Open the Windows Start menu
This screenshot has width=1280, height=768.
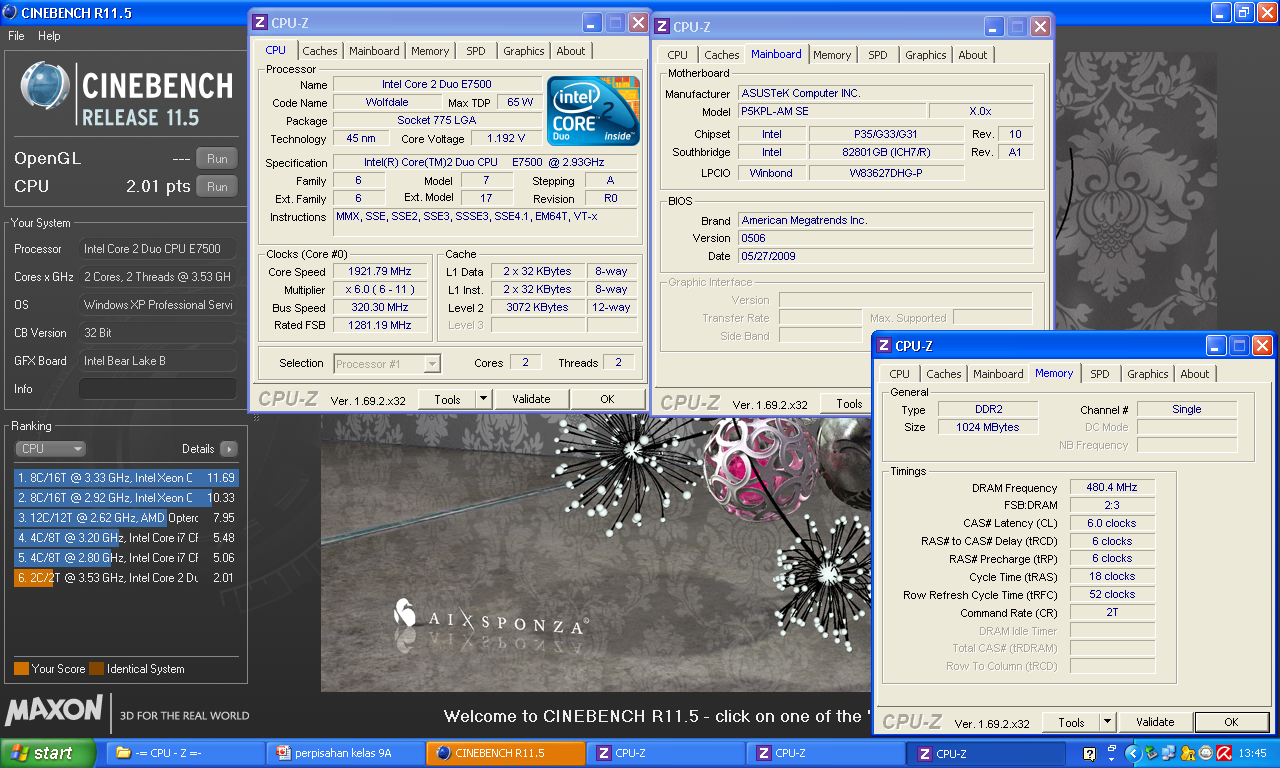click(x=48, y=753)
